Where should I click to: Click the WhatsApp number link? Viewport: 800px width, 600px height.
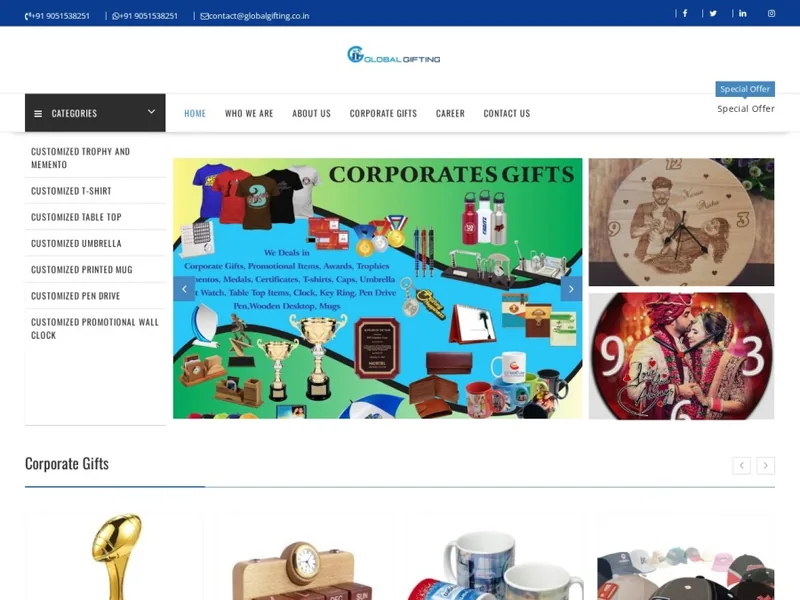(x=145, y=16)
